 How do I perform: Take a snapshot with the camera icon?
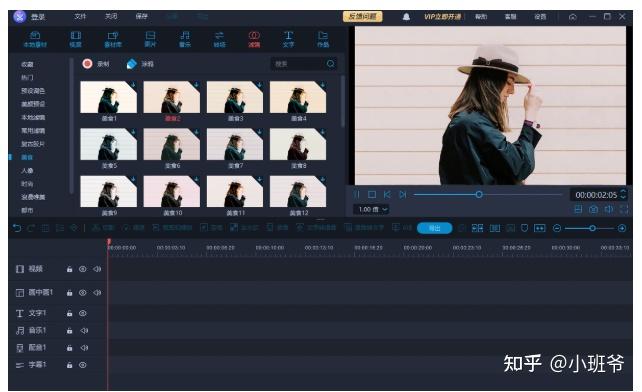[x=593, y=209]
